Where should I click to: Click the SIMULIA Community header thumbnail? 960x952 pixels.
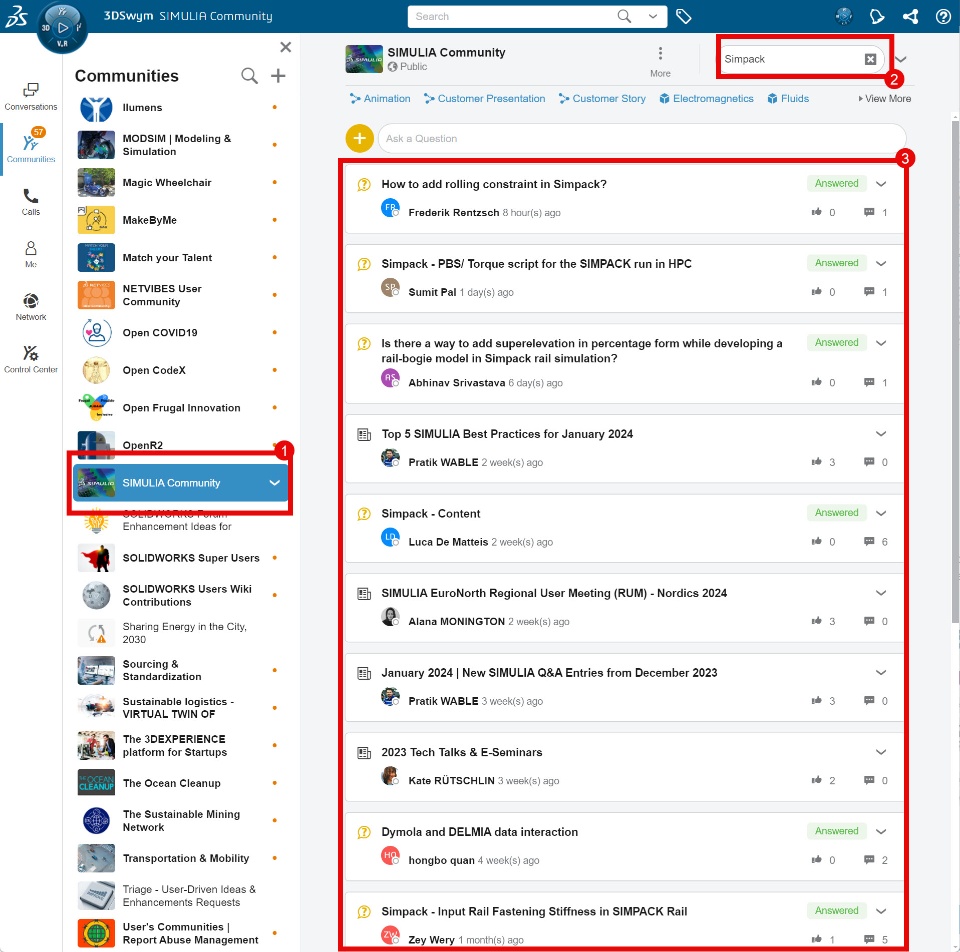(x=364, y=59)
